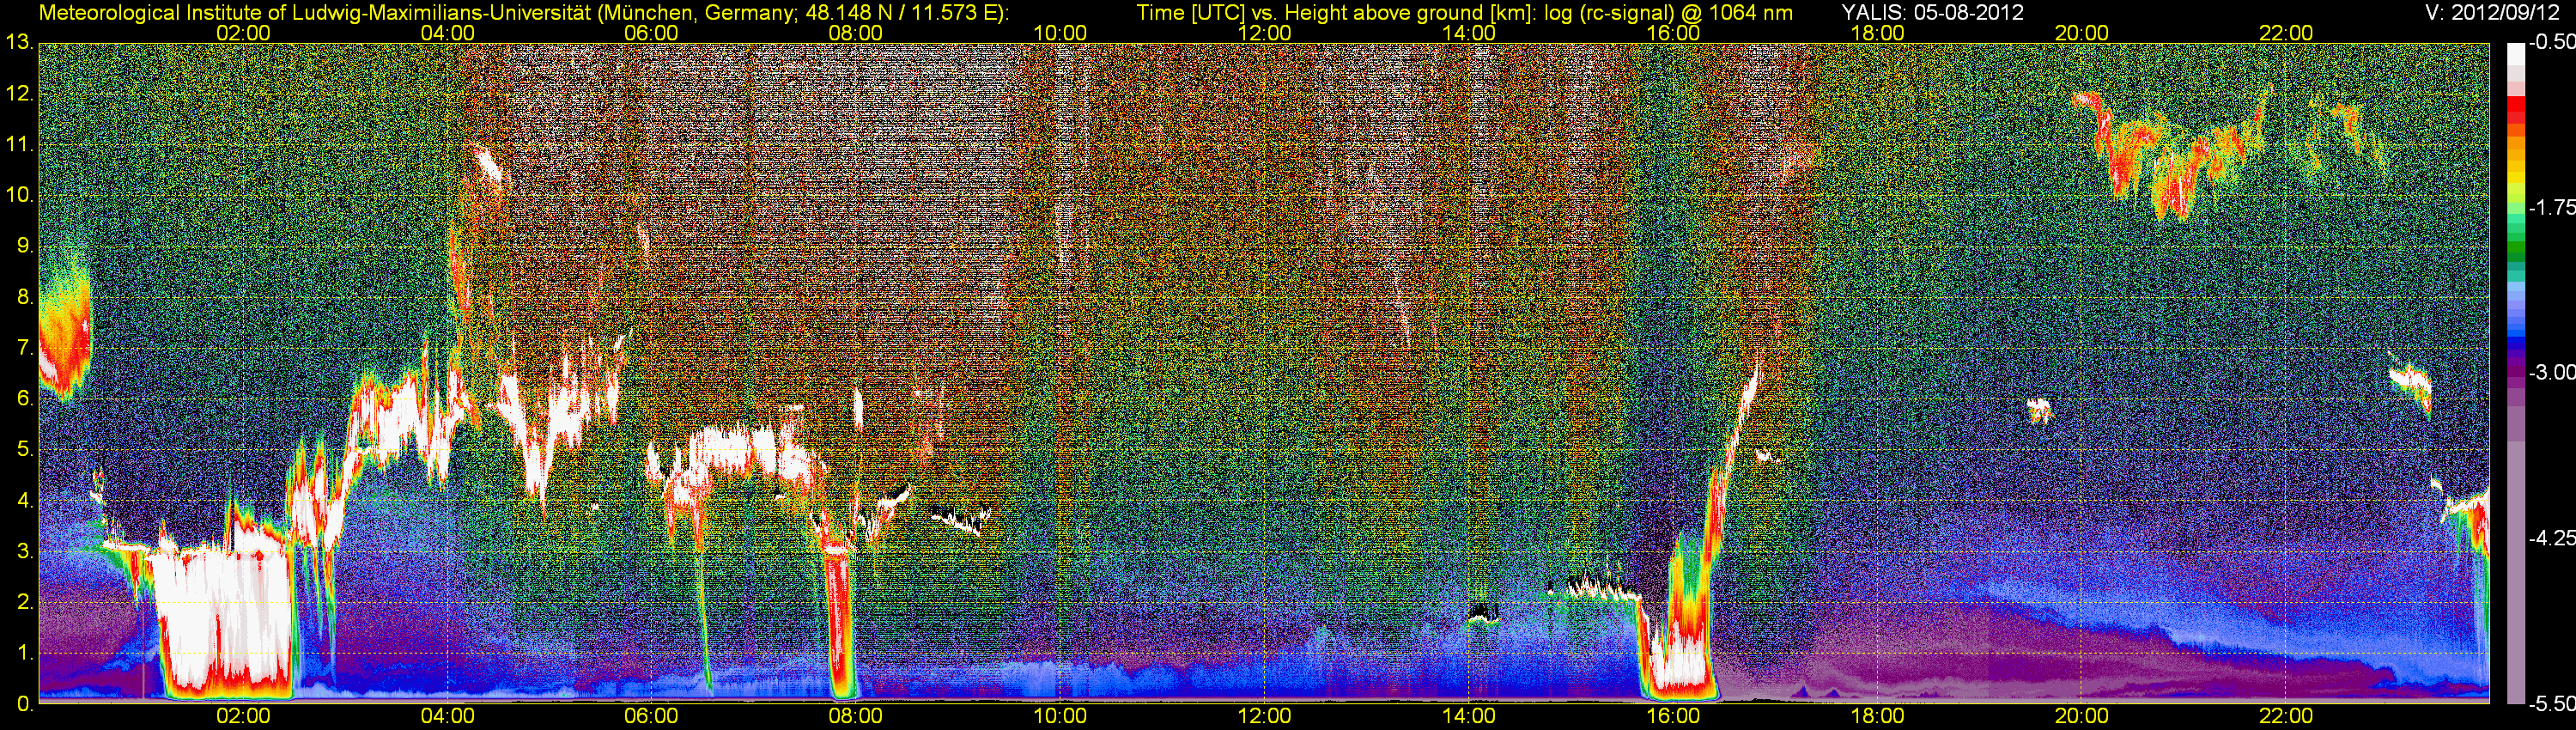Viewport: 2576px width, 730px height.
Task: Click the 06:00 label on the bottom time axis
Action: 651,717
